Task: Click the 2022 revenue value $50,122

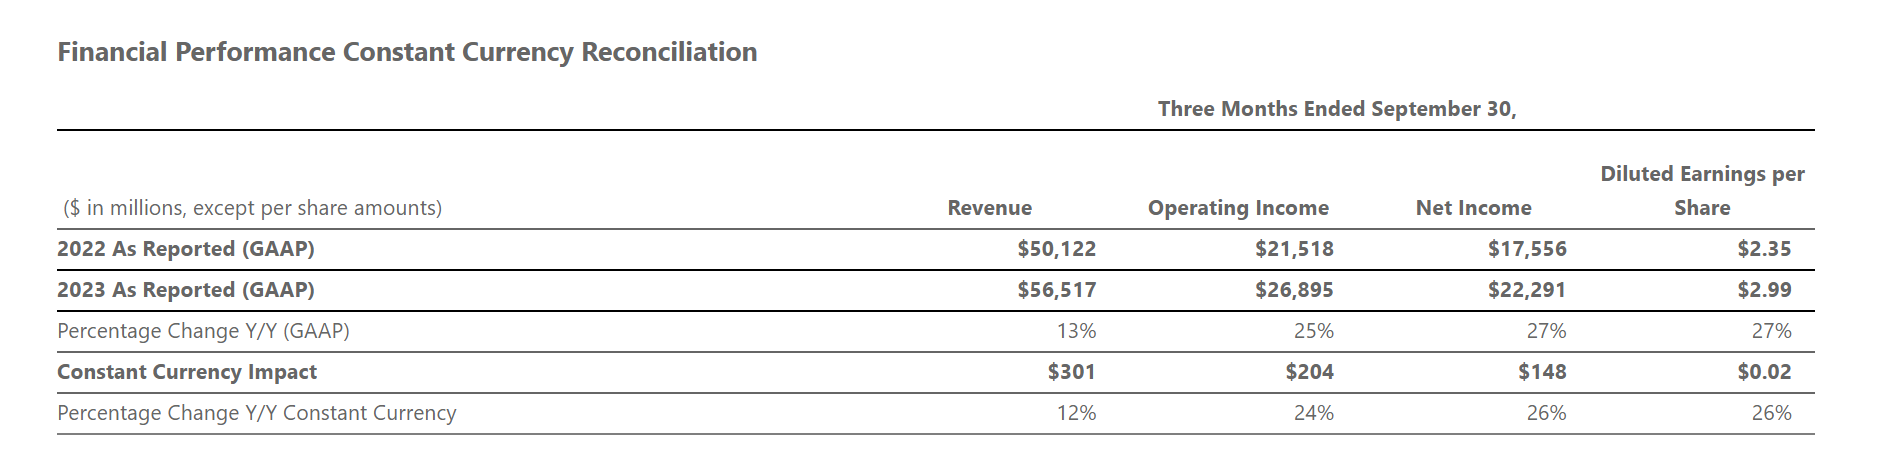Action: click(x=1056, y=249)
